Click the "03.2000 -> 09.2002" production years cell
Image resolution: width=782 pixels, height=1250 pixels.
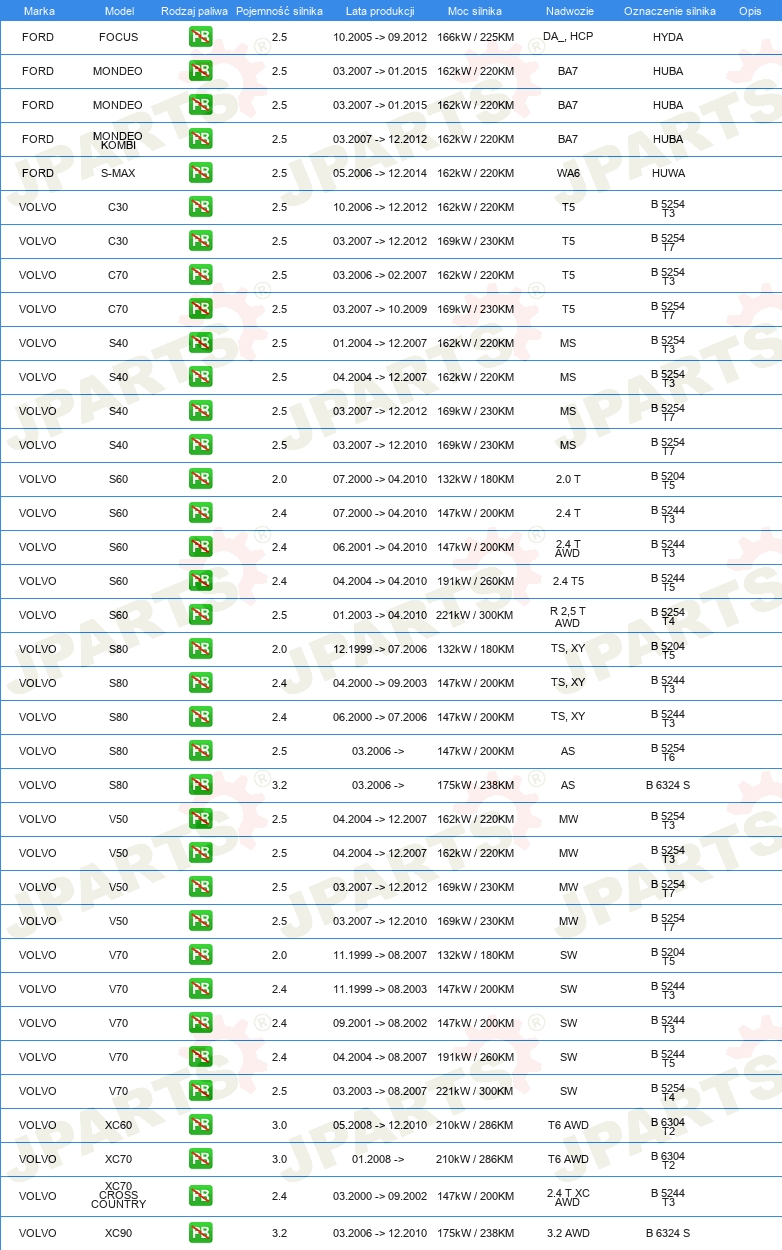coord(380,1195)
